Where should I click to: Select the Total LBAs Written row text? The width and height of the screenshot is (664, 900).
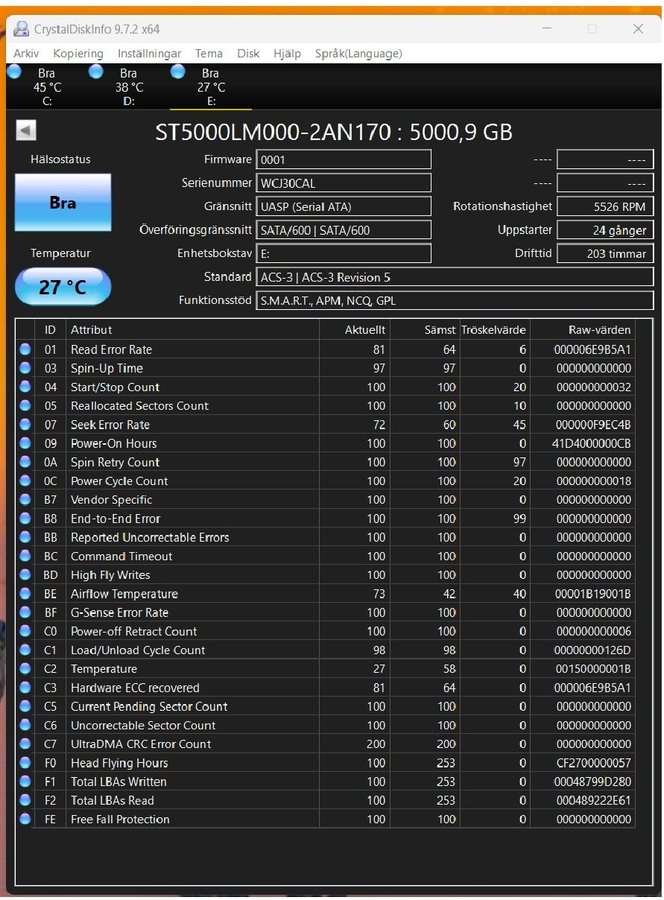(x=118, y=782)
